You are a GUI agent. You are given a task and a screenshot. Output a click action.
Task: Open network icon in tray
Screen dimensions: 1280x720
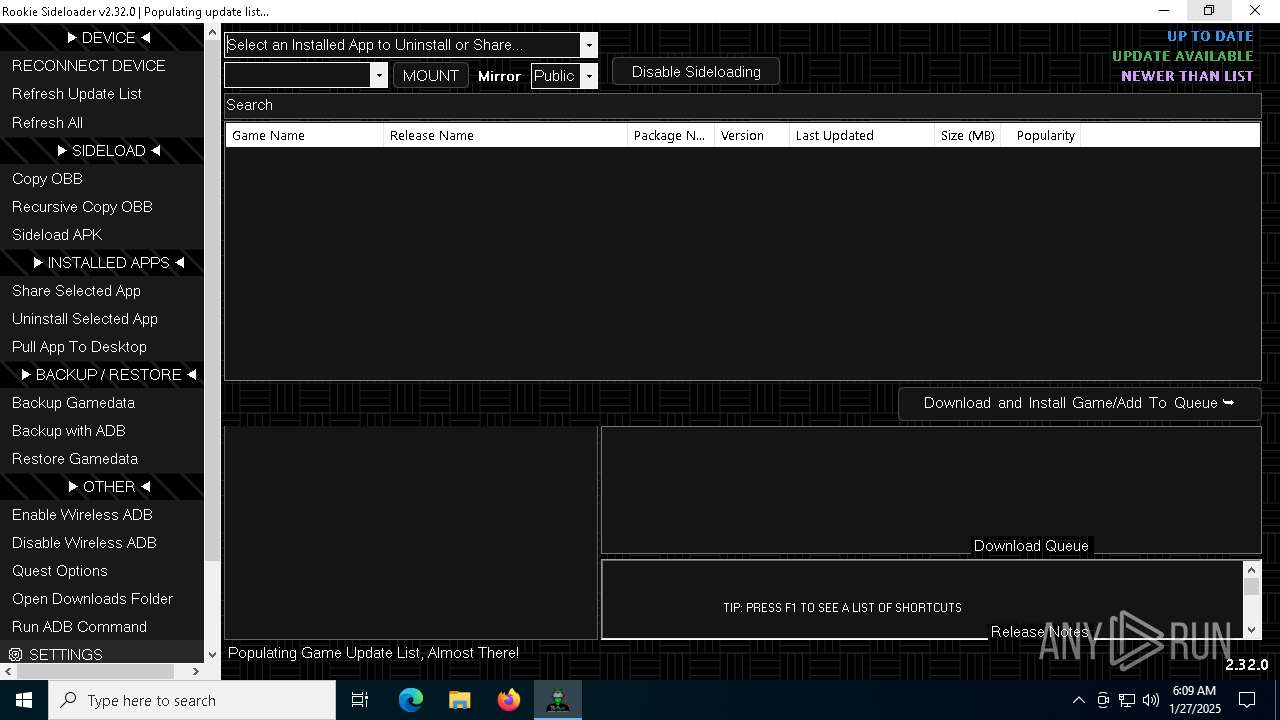tap(1127, 700)
